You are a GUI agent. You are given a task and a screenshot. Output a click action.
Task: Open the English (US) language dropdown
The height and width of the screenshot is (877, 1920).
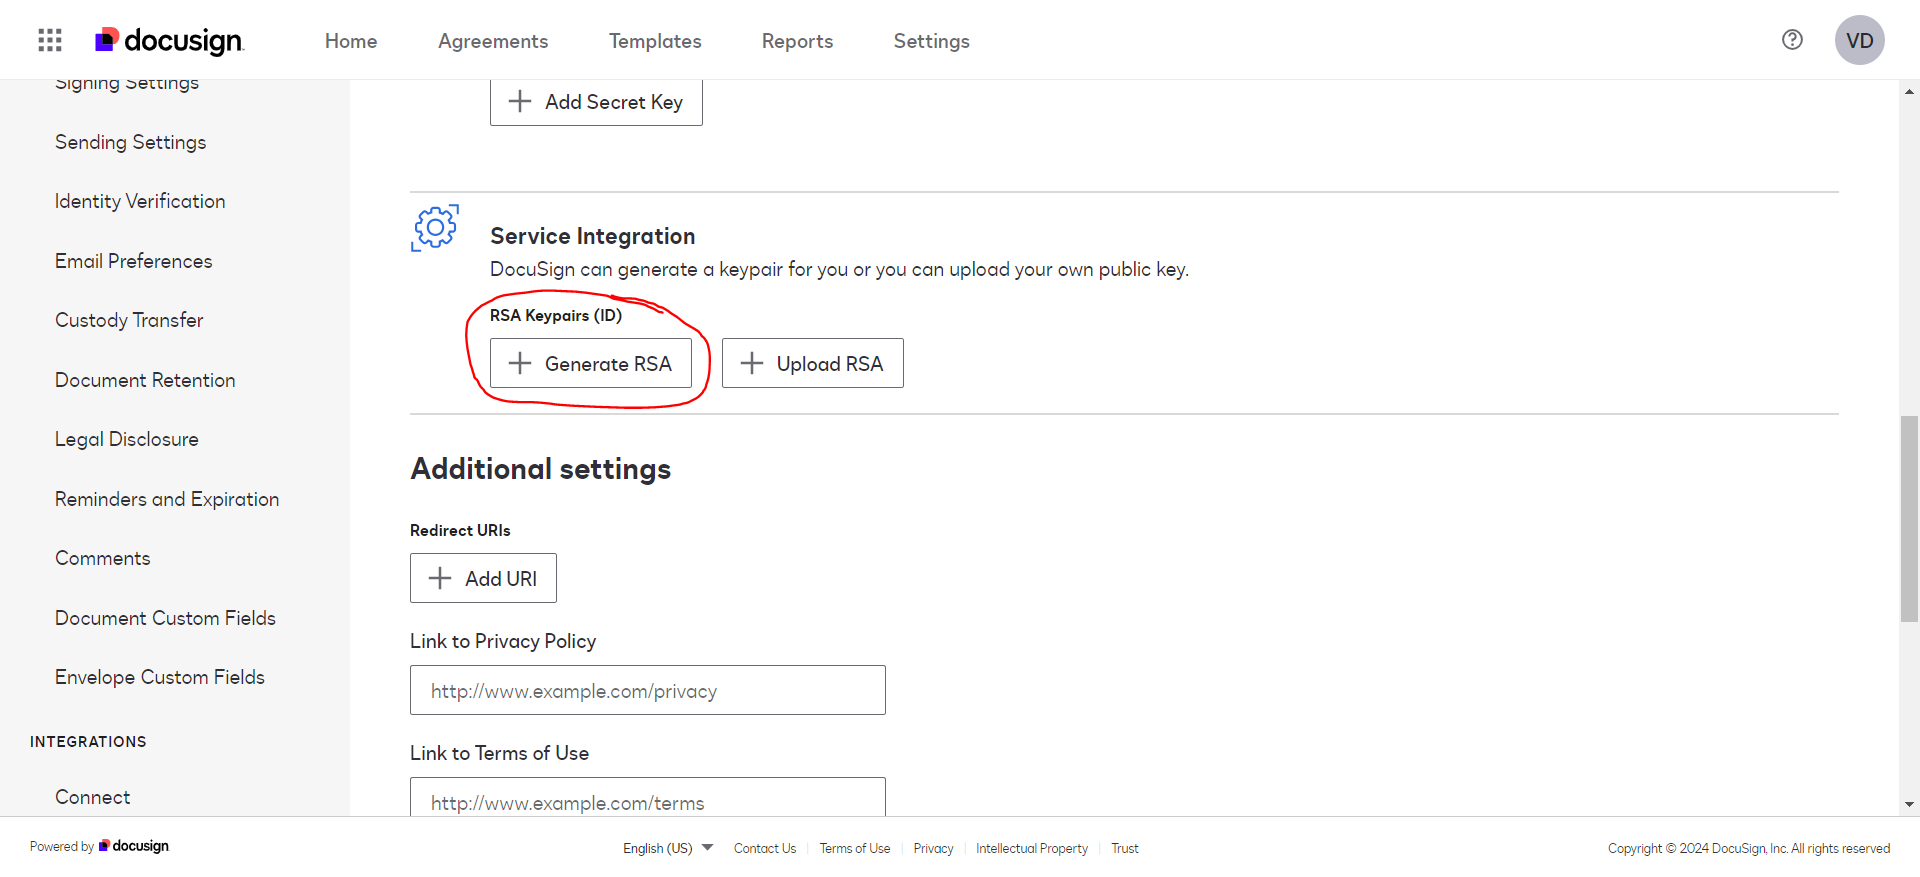[668, 848]
